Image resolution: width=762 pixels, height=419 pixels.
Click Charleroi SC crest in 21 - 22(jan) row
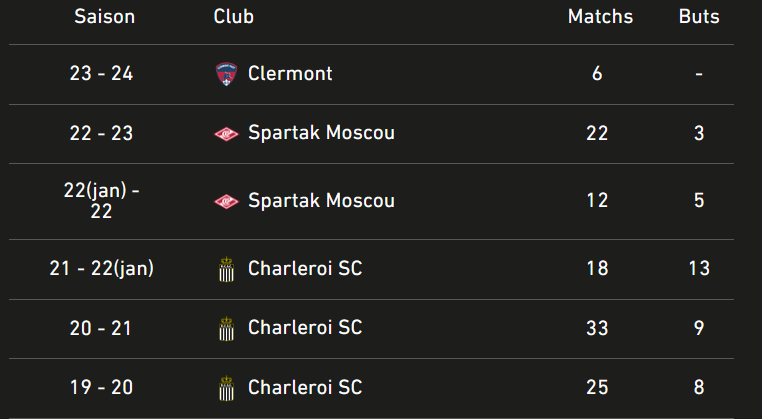pyautogui.click(x=226, y=269)
